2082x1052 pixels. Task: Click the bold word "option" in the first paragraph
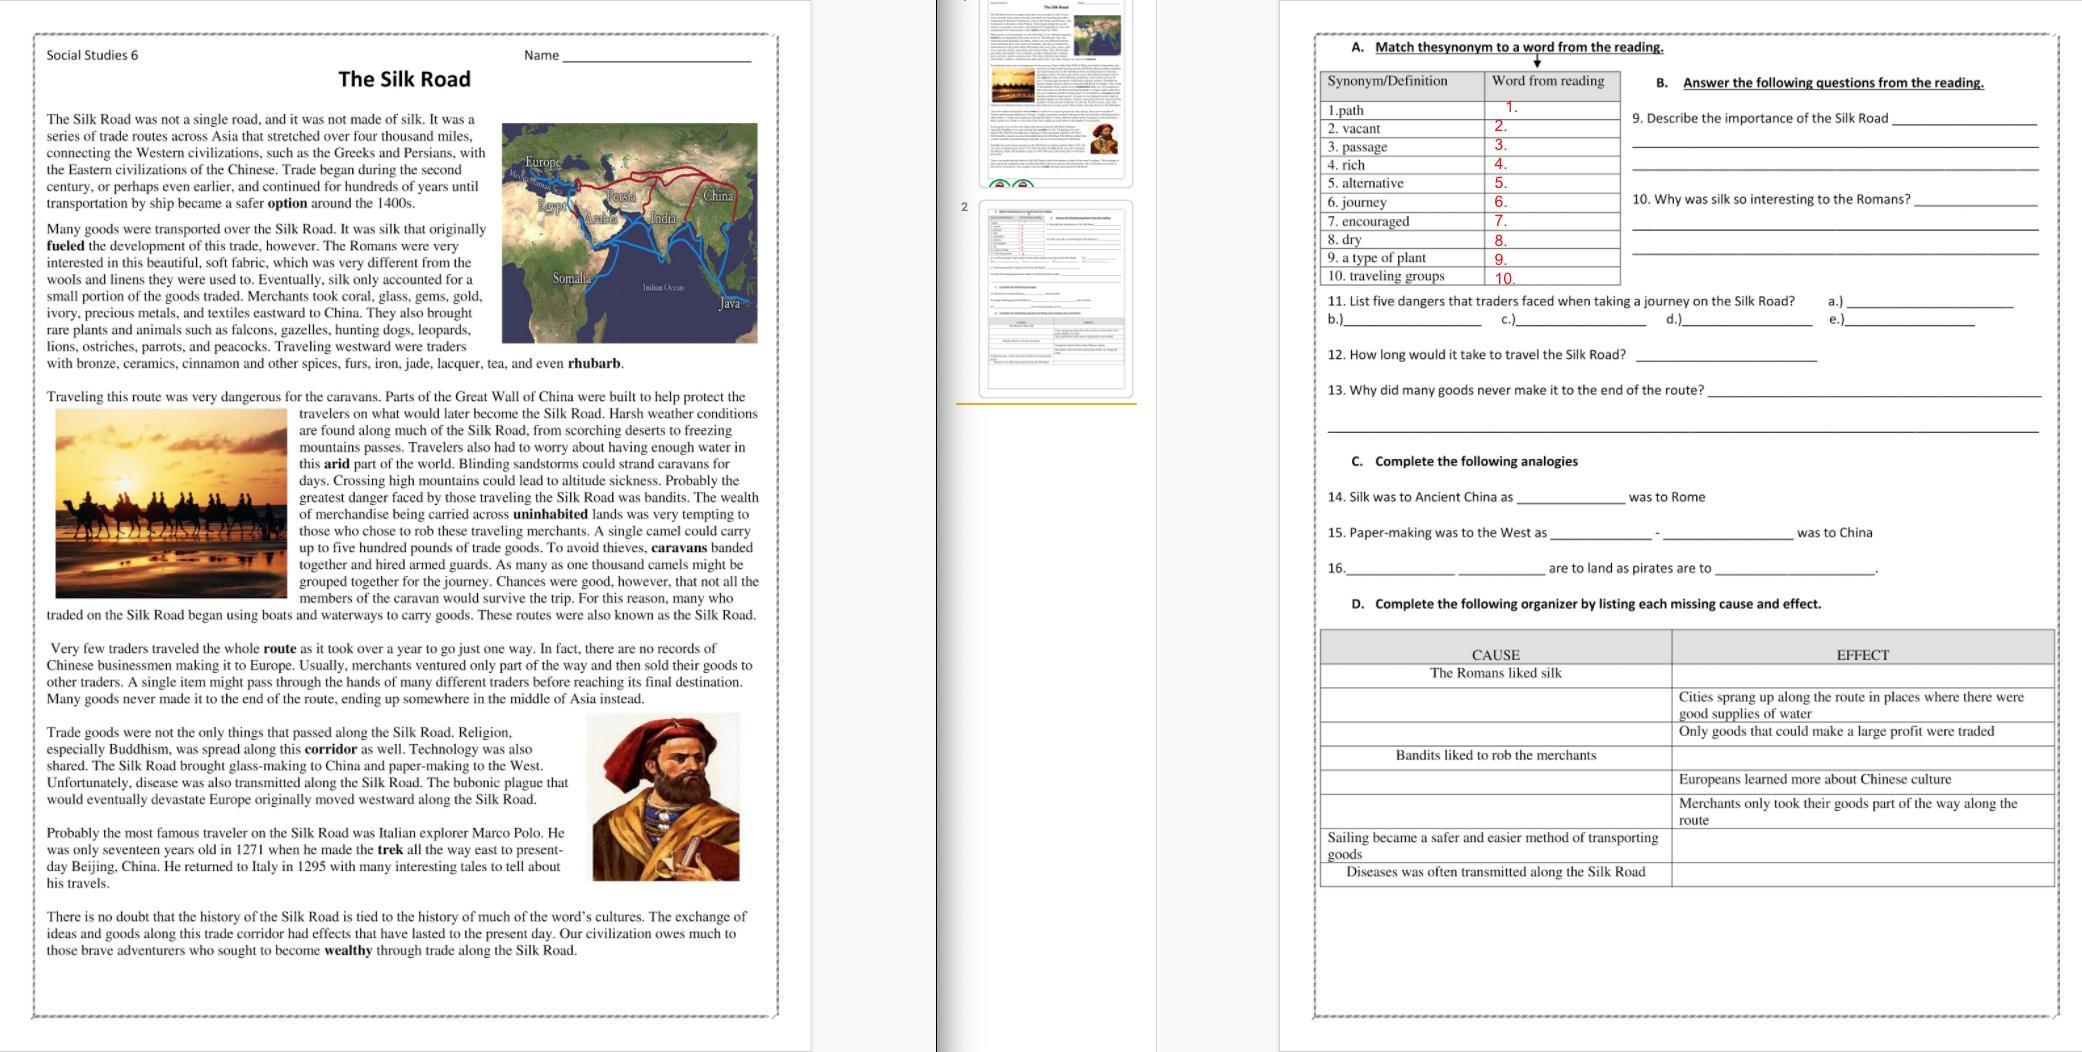click(x=287, y=203)
